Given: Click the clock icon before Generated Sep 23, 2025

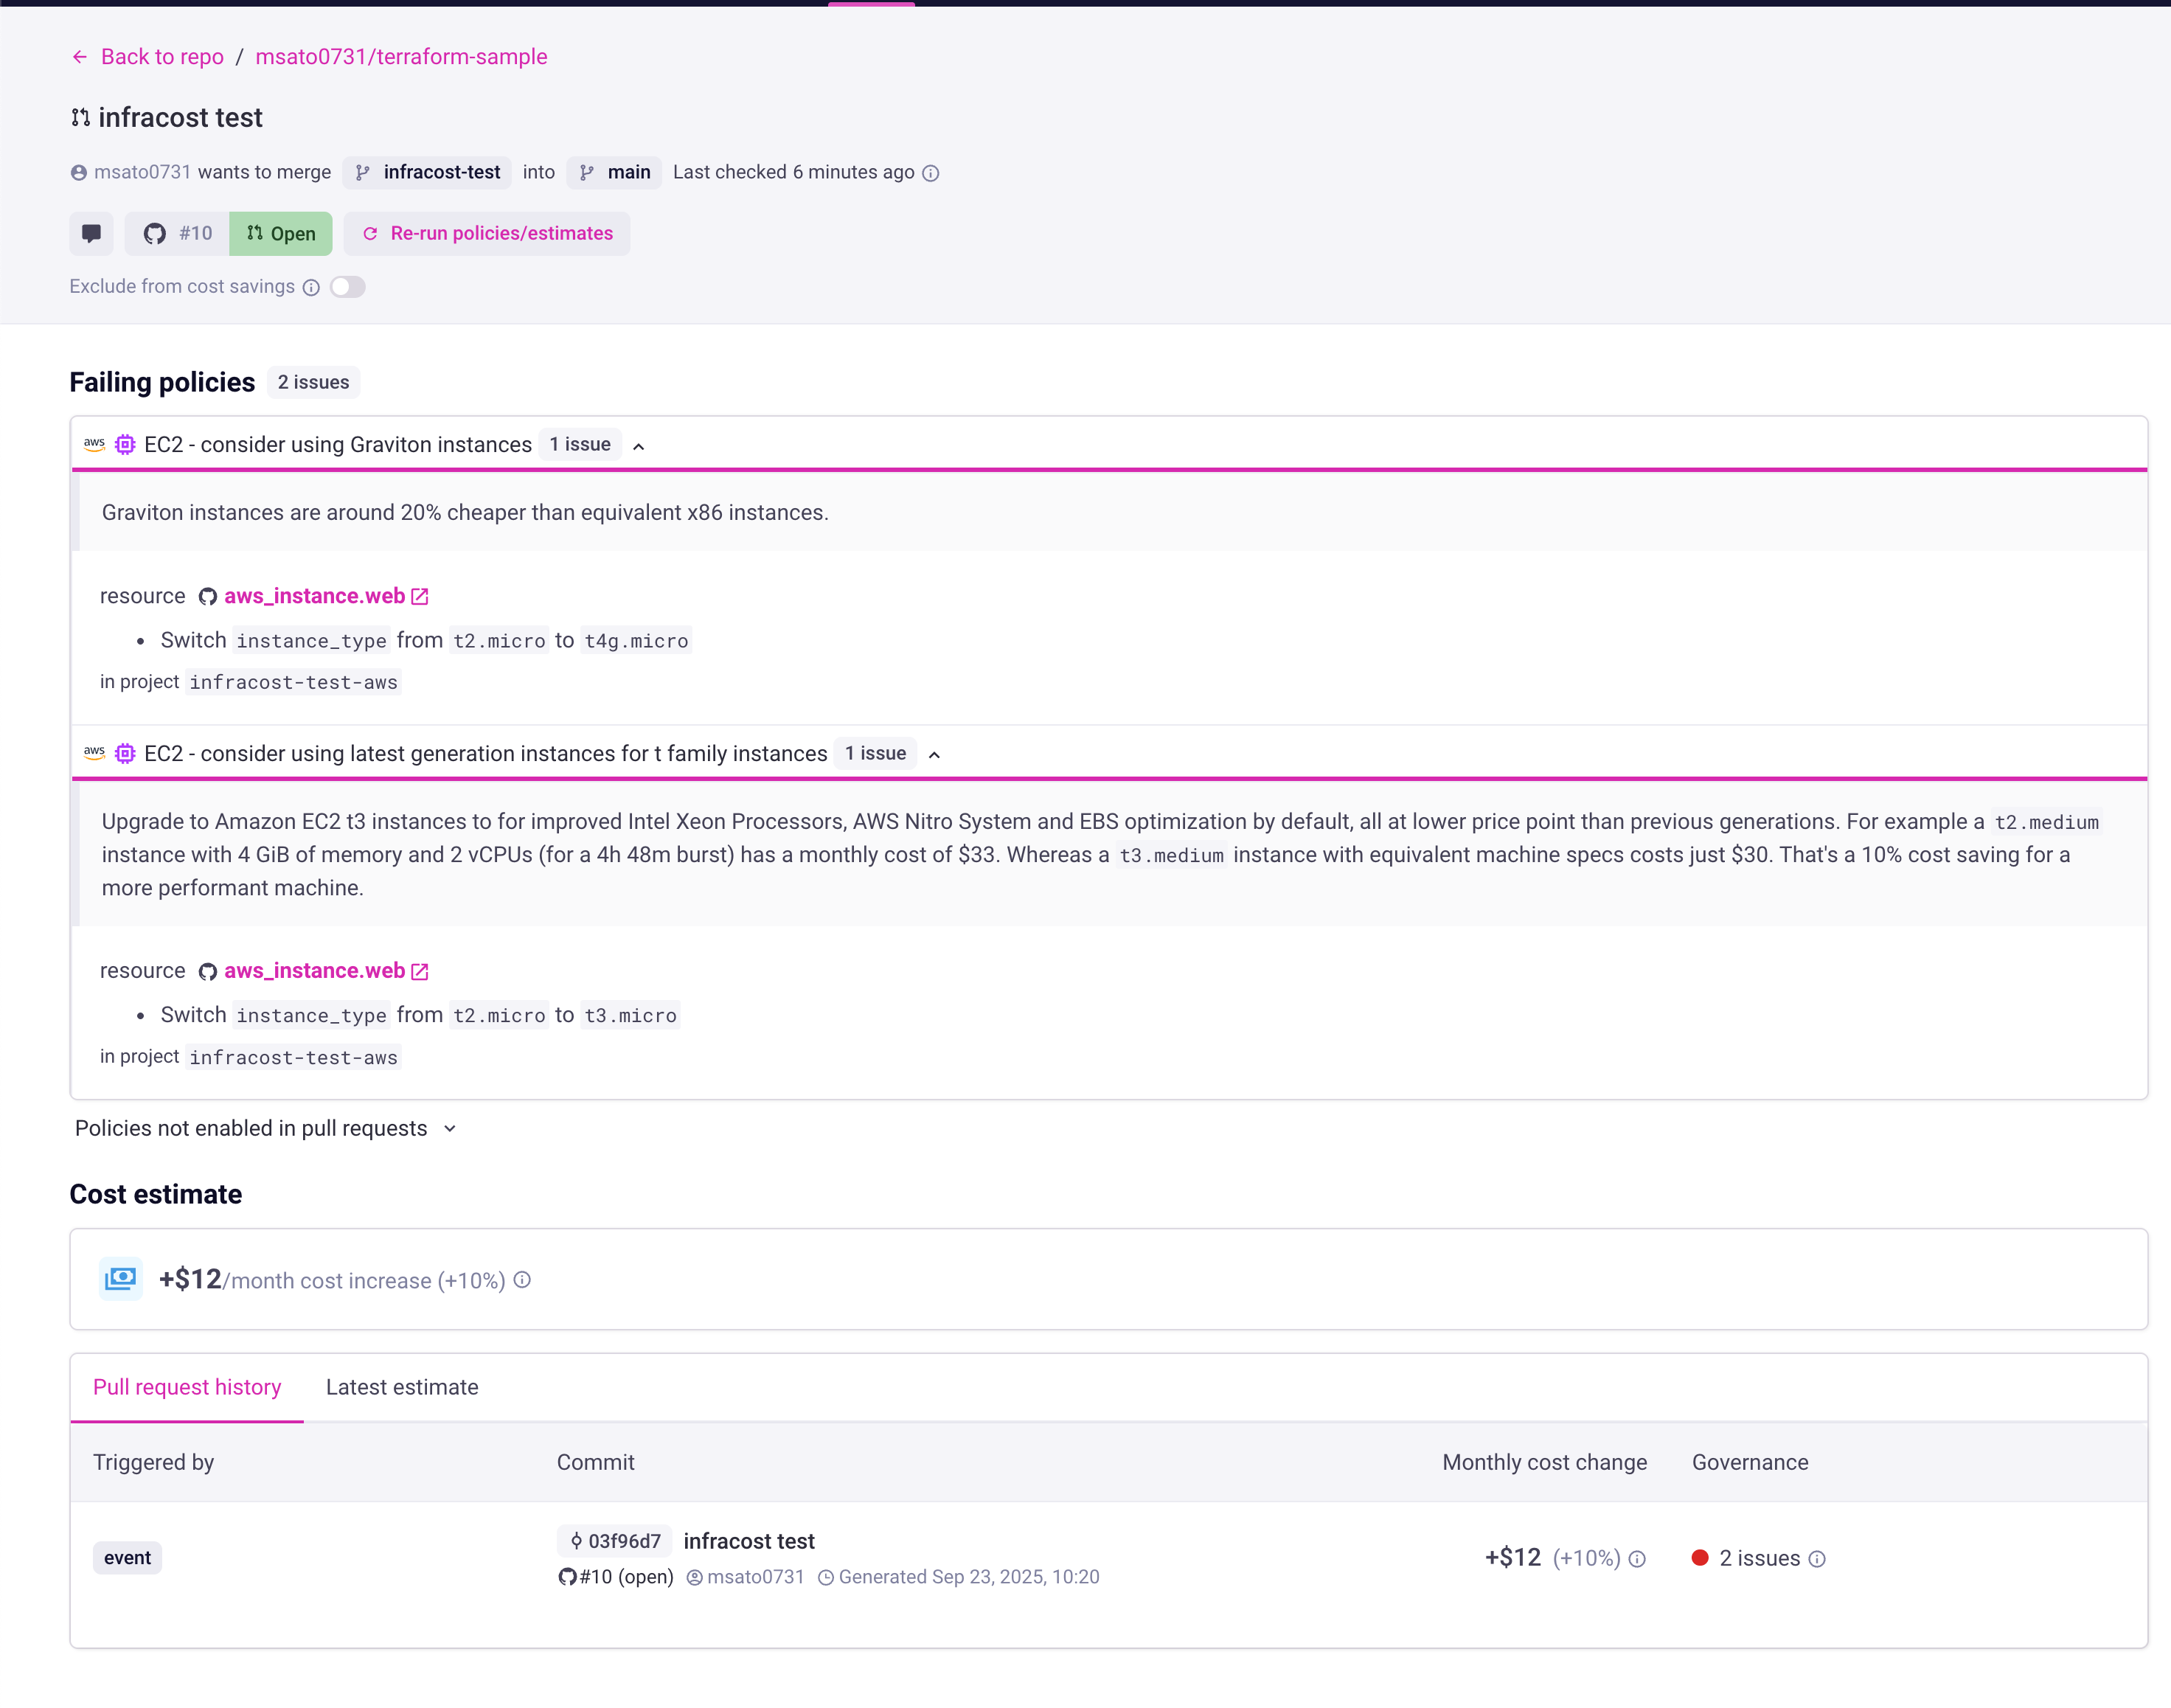Looking at the screenshot, I should pyautogui.click(x=826, y=1578).
